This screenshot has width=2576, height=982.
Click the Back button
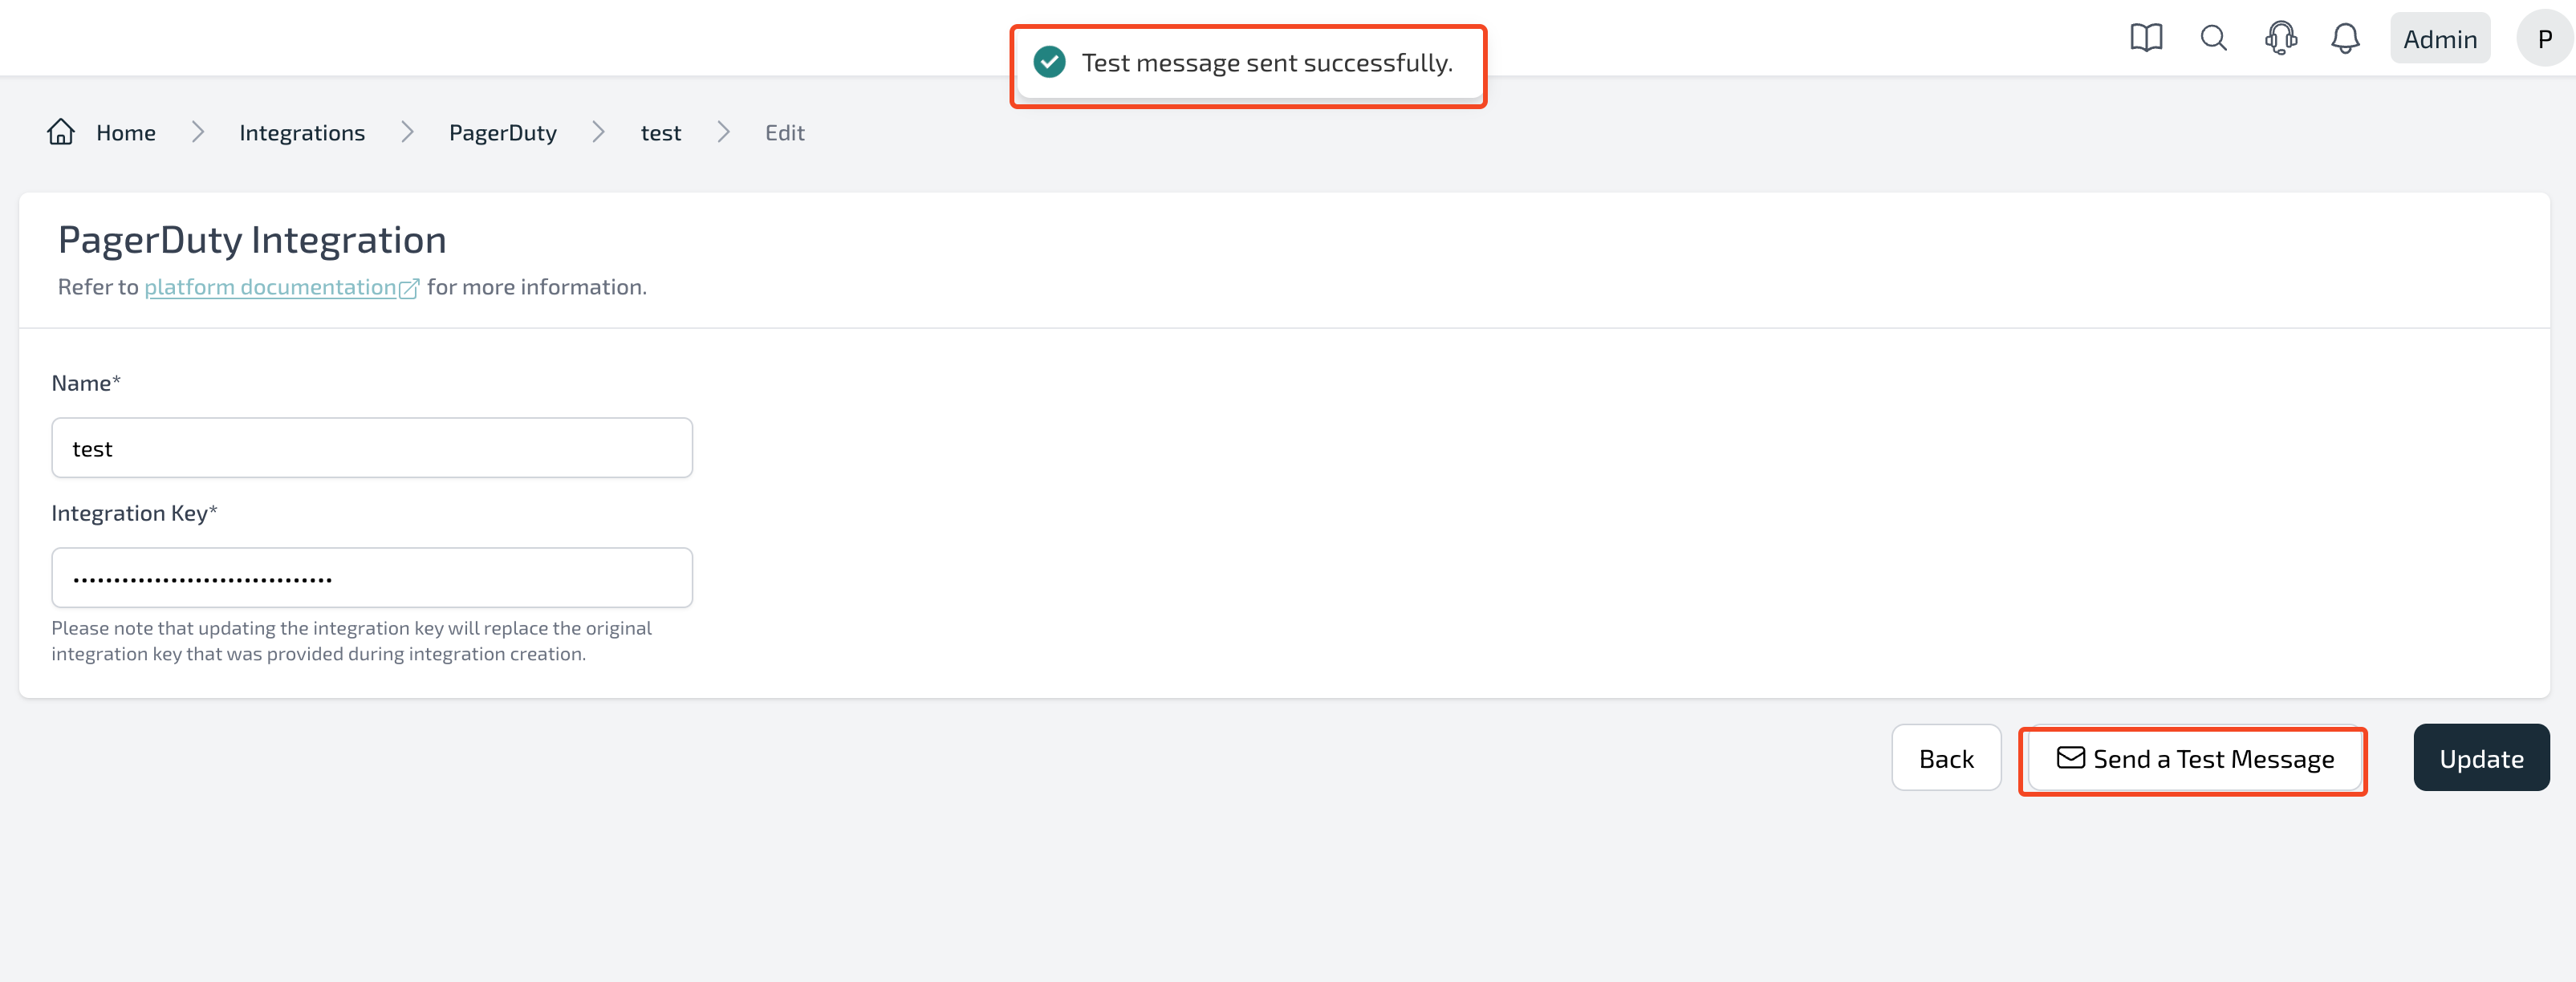click(x=1945, y=758)
